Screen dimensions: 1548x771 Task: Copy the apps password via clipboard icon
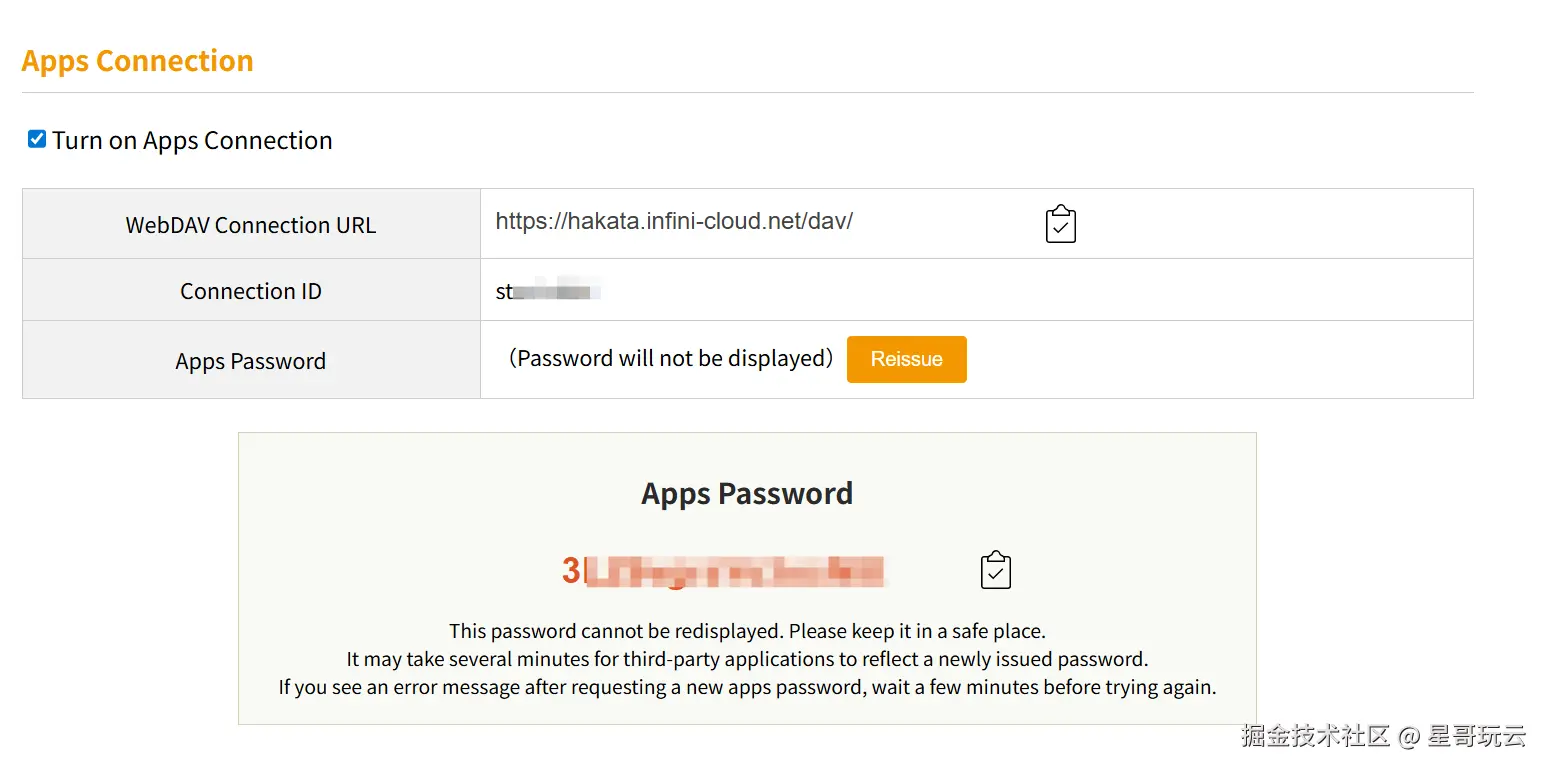995,570
